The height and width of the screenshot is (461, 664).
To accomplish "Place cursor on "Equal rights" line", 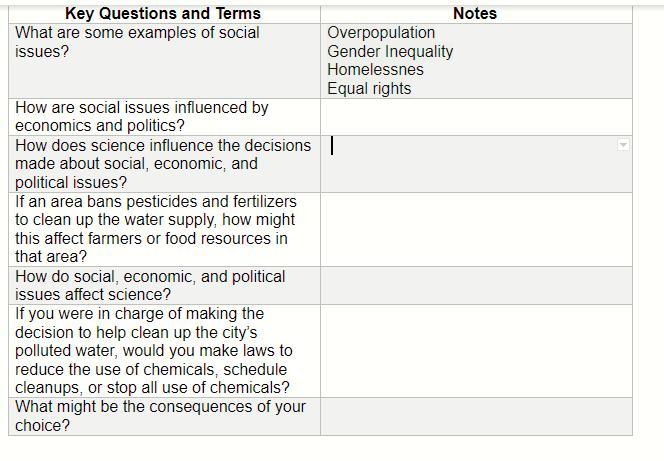I will click(x=369, y=88).
